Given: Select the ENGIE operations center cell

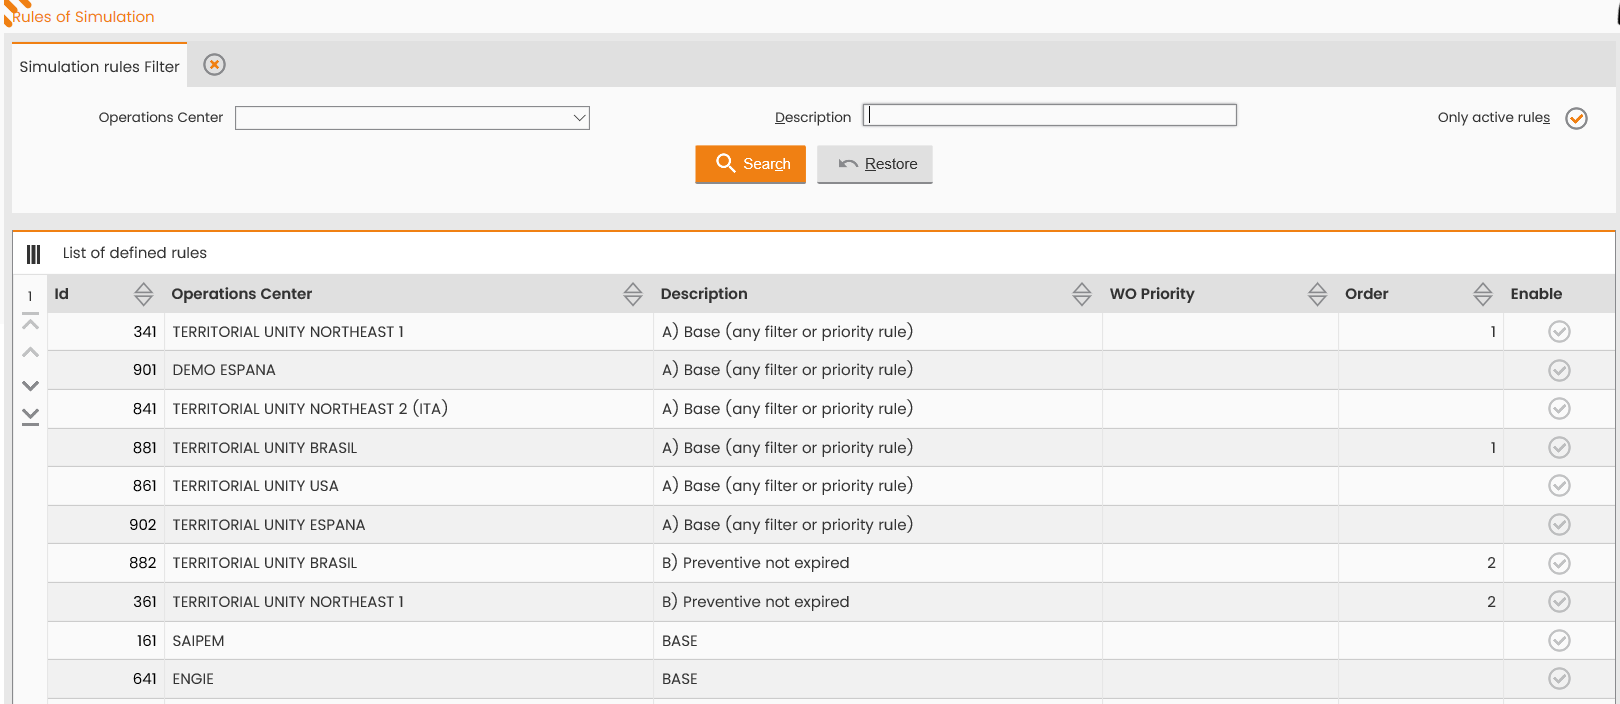Looking at the screenshot, I should pyautogui.click(x=408, y=679).
